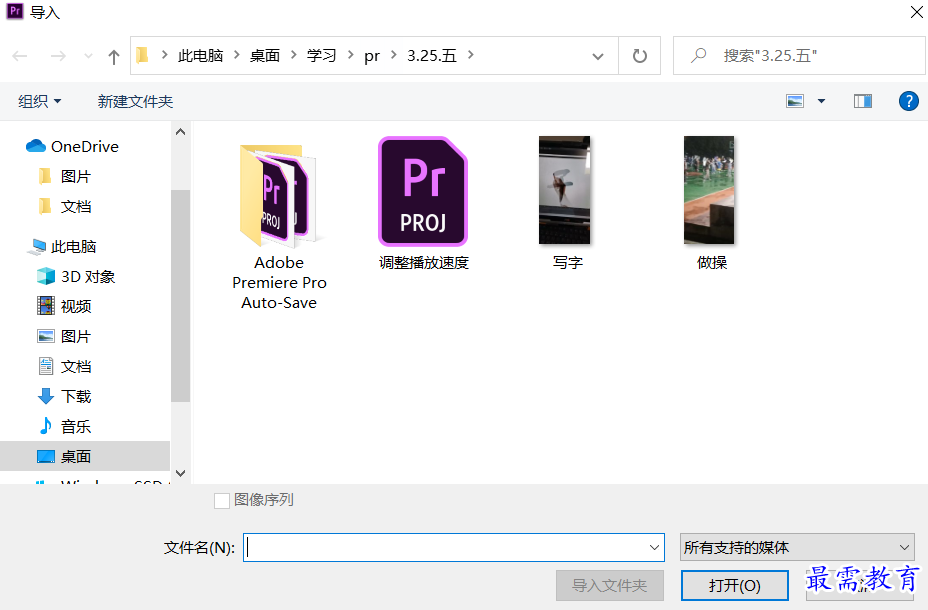This screenshot has height=610, width=928.
Task: Click the navigation pane scrollbar thumb
Action: [181, 296]
